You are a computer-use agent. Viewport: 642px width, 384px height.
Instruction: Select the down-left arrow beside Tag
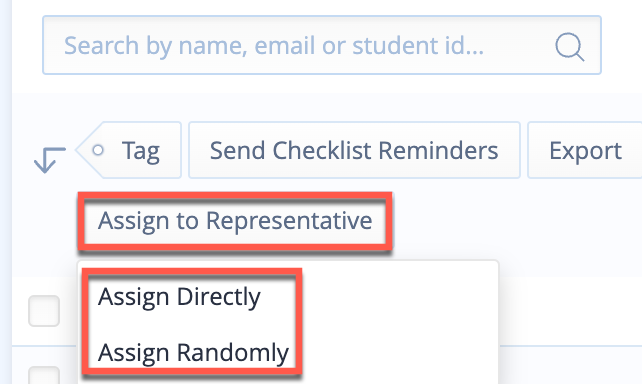point(50,160)
